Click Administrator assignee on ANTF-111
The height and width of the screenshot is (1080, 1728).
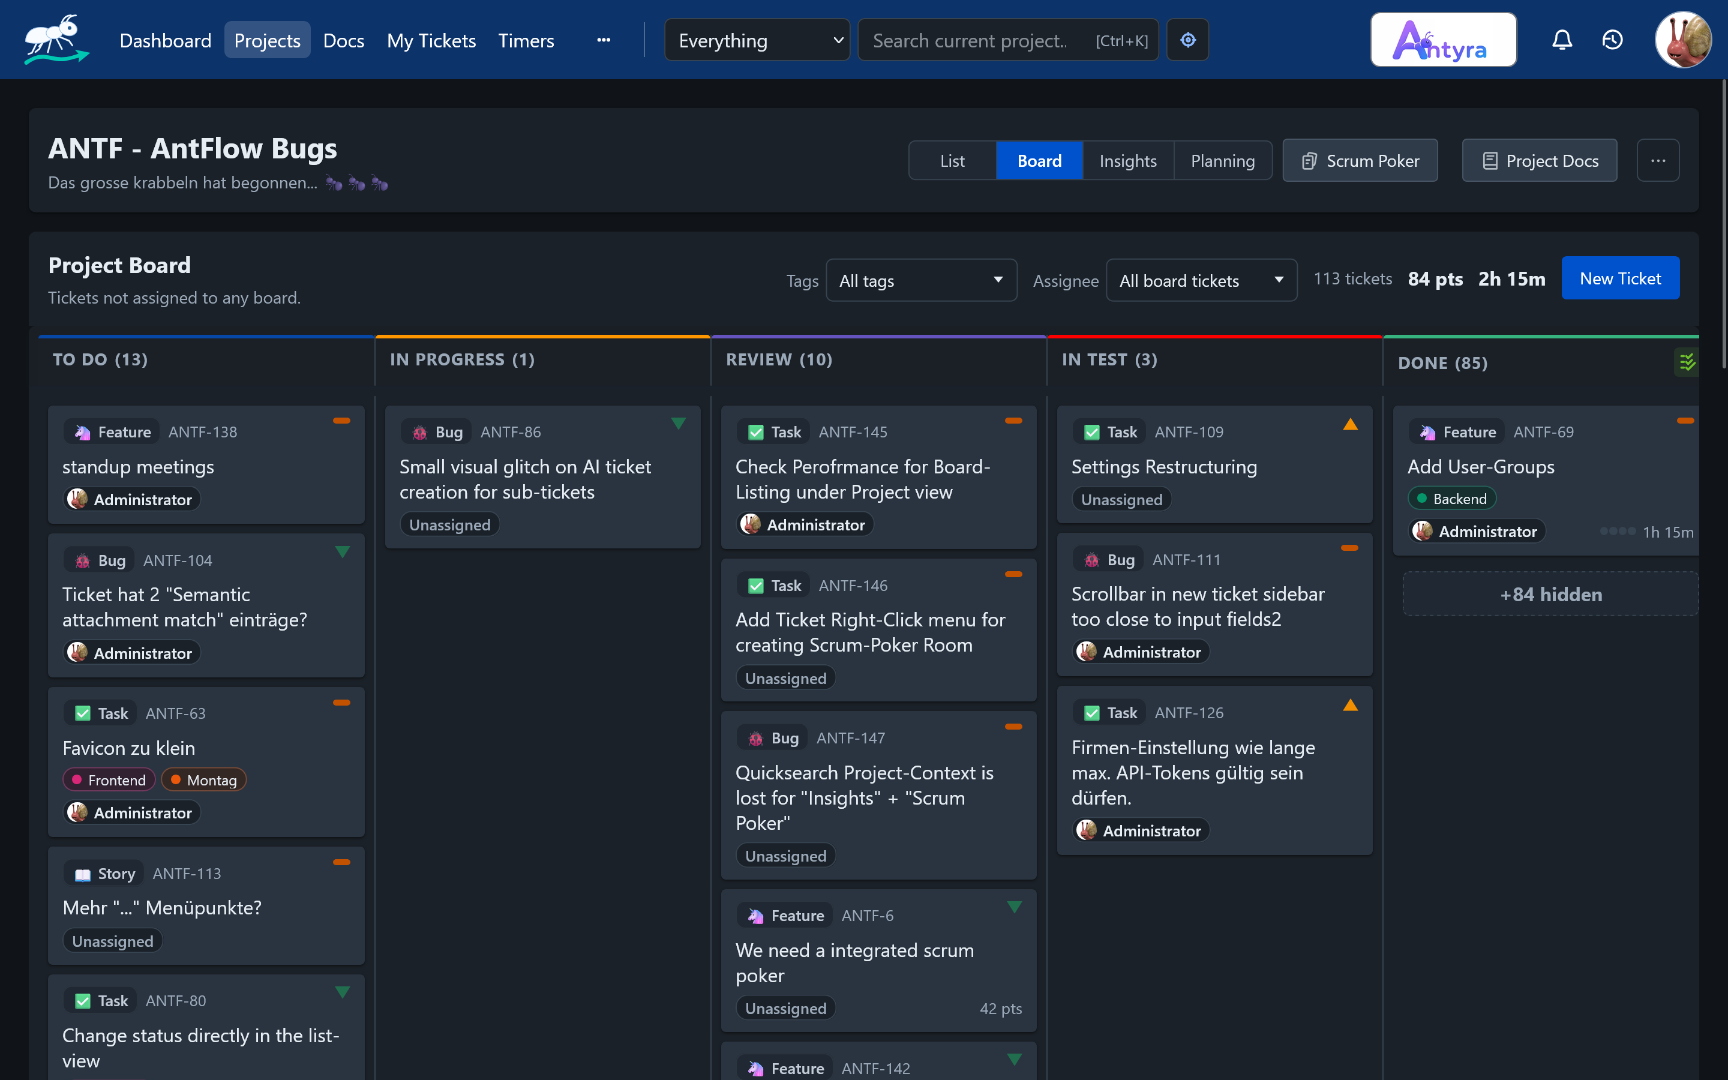click(1142, 652)
